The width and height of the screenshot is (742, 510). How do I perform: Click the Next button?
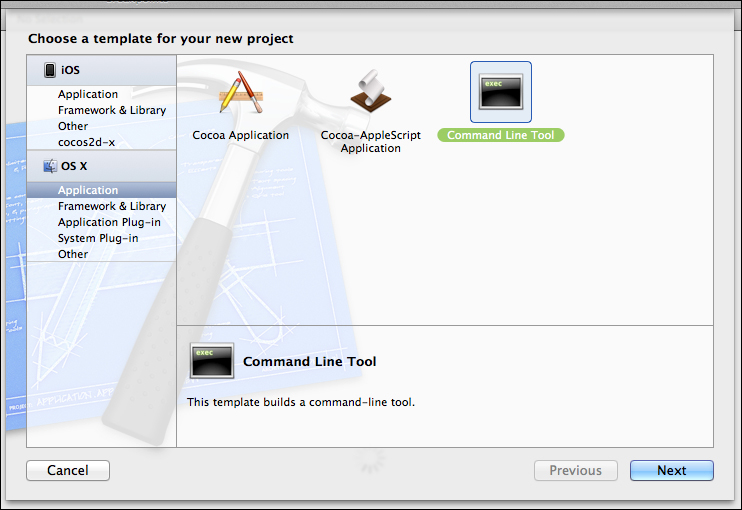(x=671, y=470)
